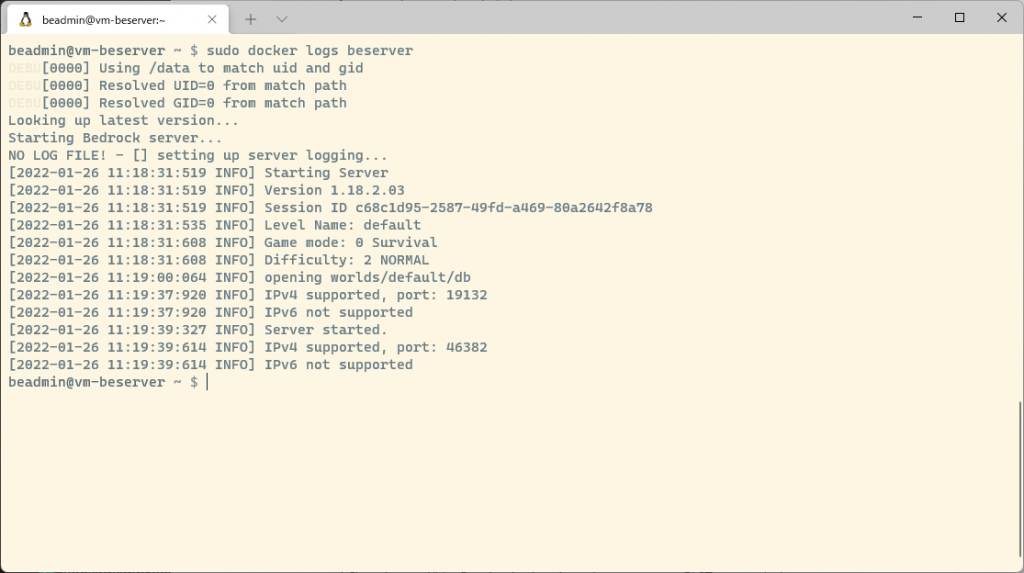Click 'Using /data to match uid and gid' line
This screenshot has height=573, width=1024.
185,68
